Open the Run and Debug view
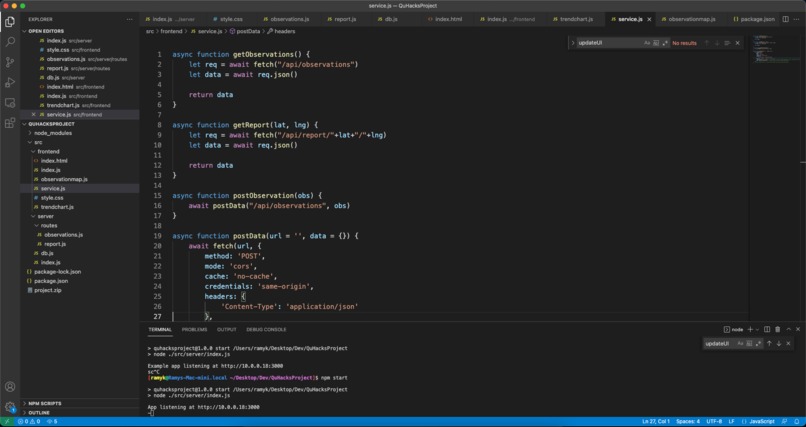806x427 pixels. 10,82
